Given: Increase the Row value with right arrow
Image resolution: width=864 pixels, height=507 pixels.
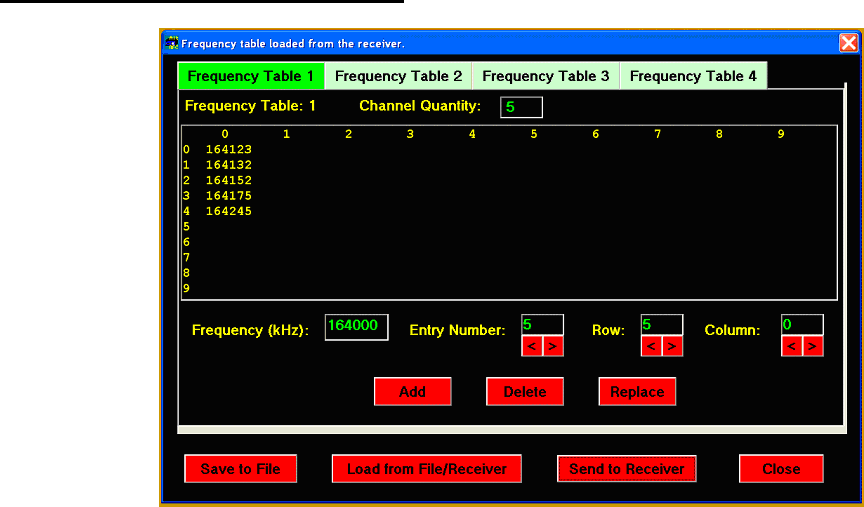Looking at the screenshot, I should click(x=672, y=346).
